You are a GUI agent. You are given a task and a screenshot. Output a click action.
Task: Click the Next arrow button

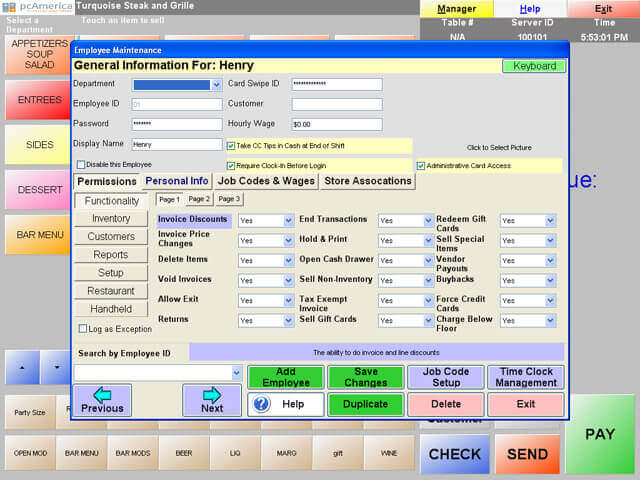point(211,400)
